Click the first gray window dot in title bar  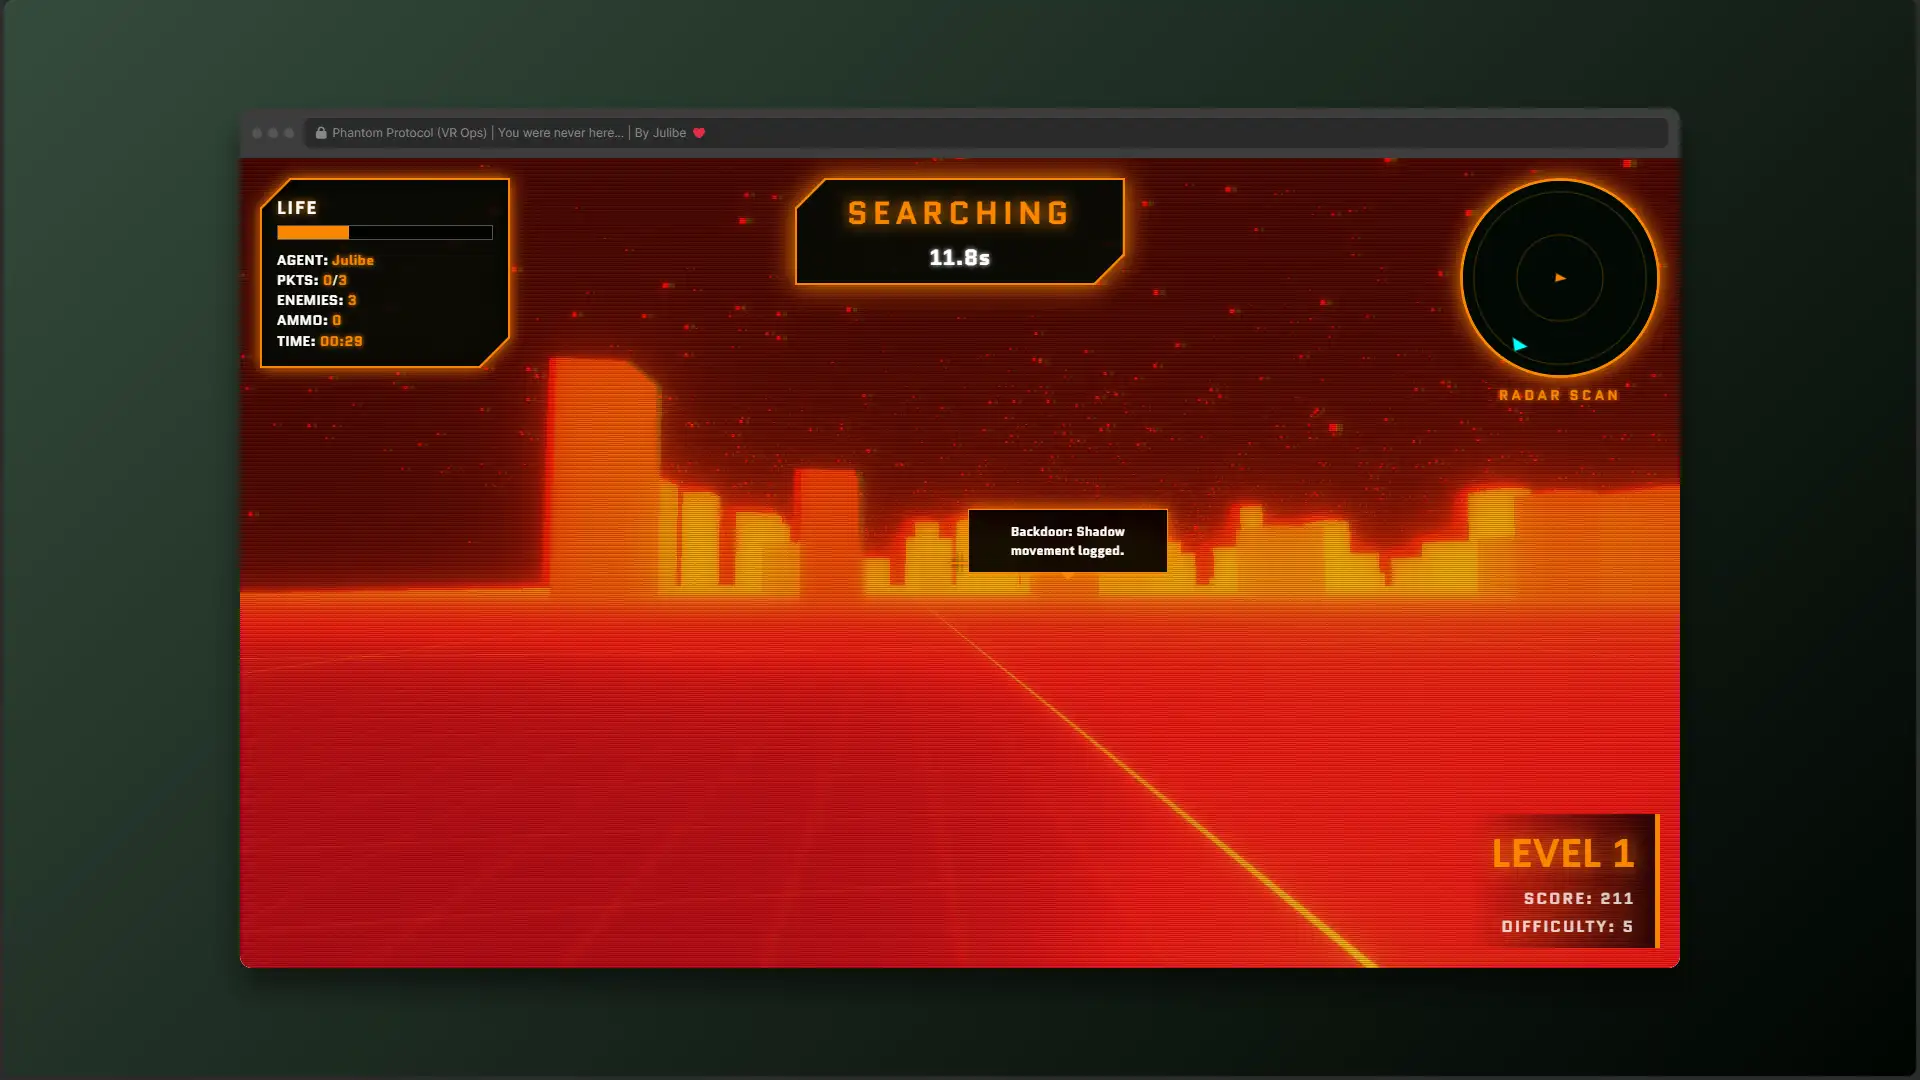pos(257,133)
